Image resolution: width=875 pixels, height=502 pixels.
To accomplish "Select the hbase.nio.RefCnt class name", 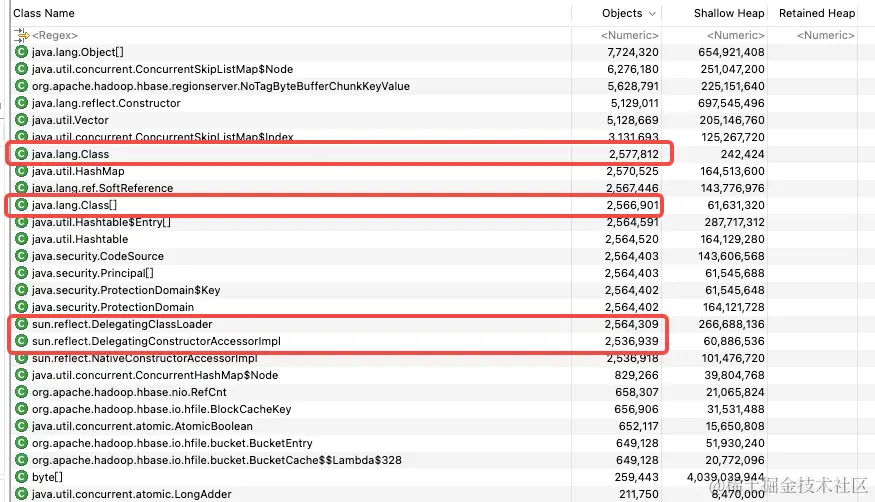I will click(129, 392).
